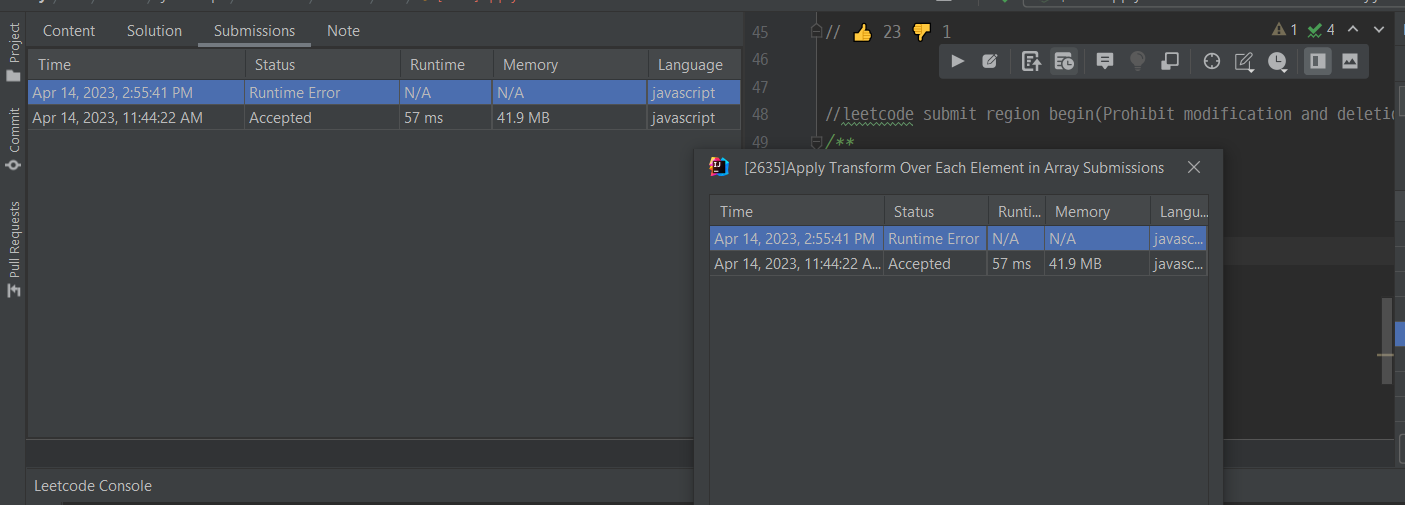Locate the problem with the crosshair icon
The height and width of the screenshot is (505, 1405).
coord(1212,62)
